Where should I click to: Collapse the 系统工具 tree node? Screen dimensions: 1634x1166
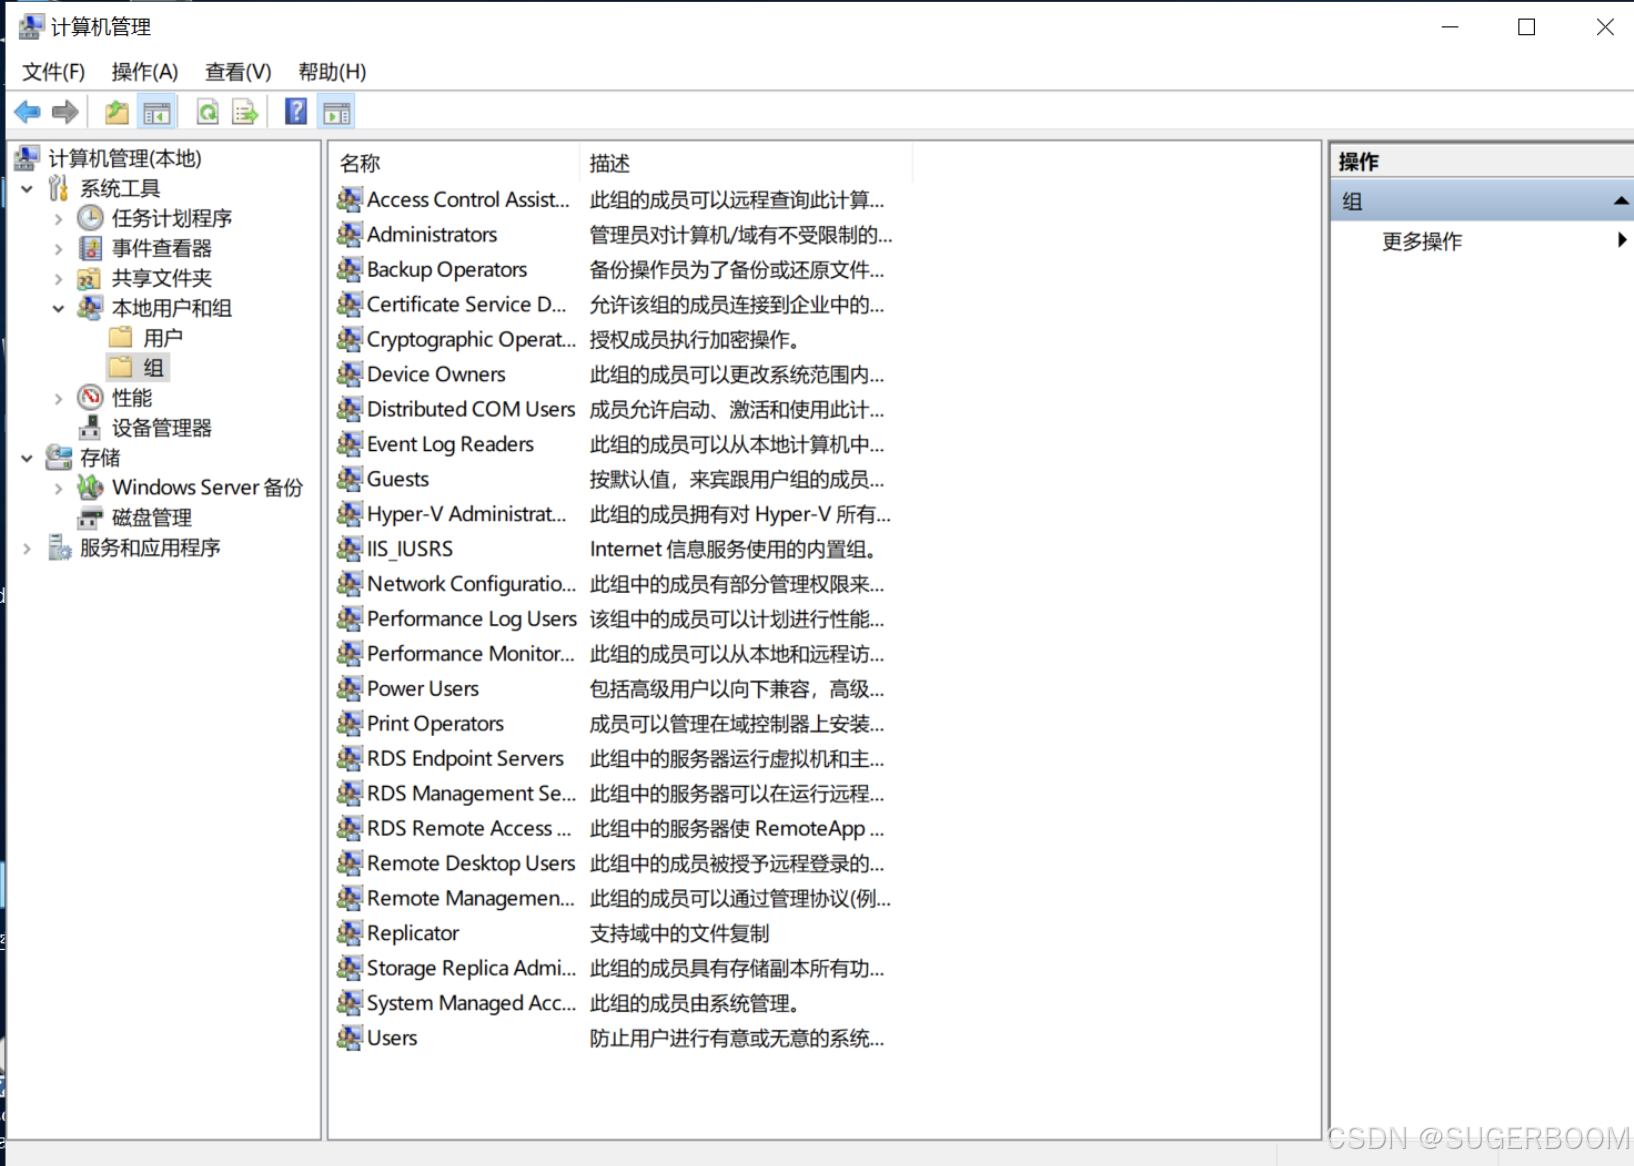27,188
